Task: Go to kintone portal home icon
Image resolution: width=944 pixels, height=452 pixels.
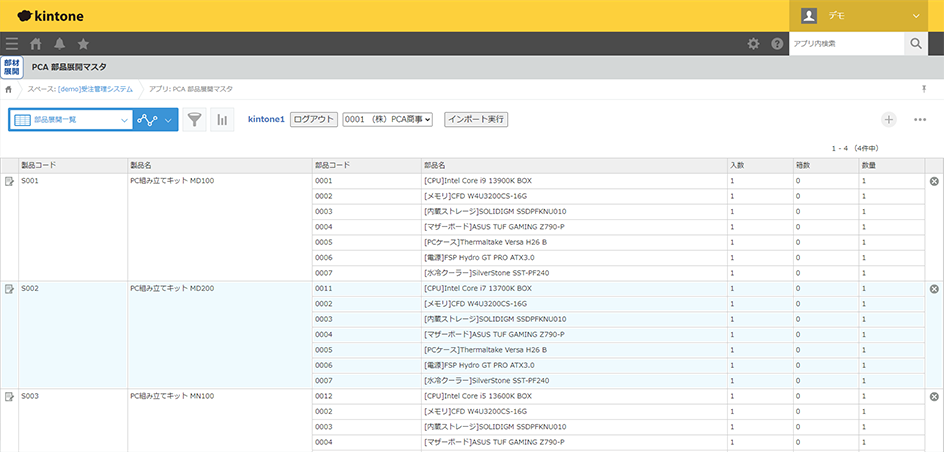Action: [x=36, y=44]
